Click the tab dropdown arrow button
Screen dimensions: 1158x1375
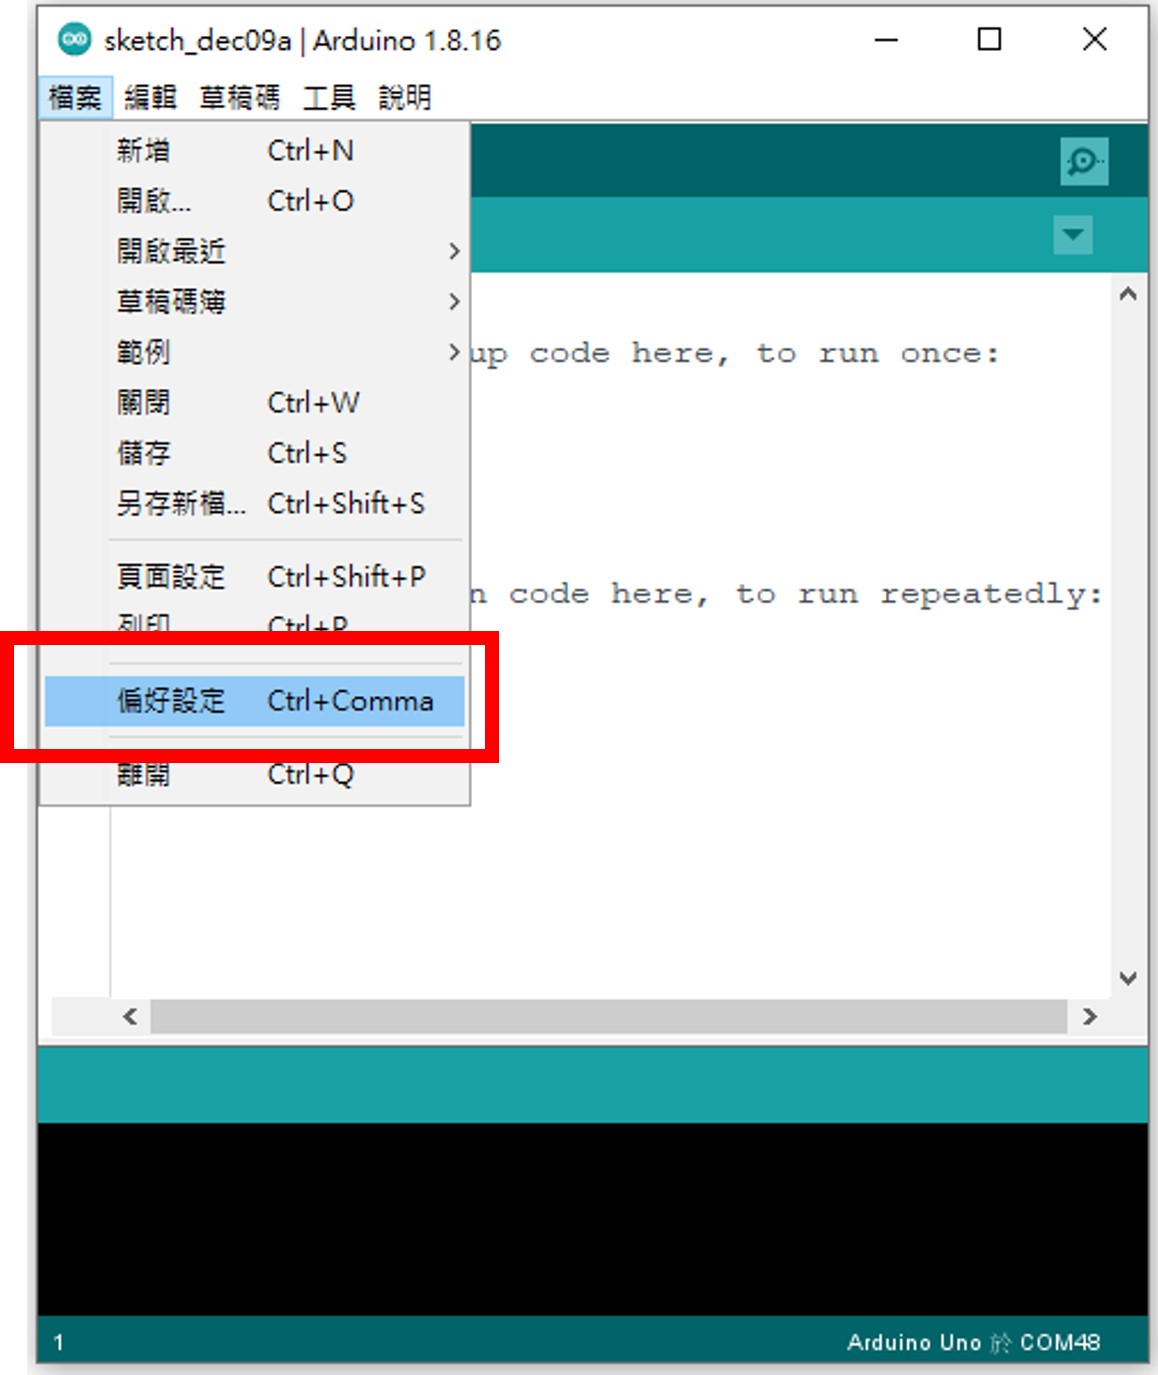1073,235
